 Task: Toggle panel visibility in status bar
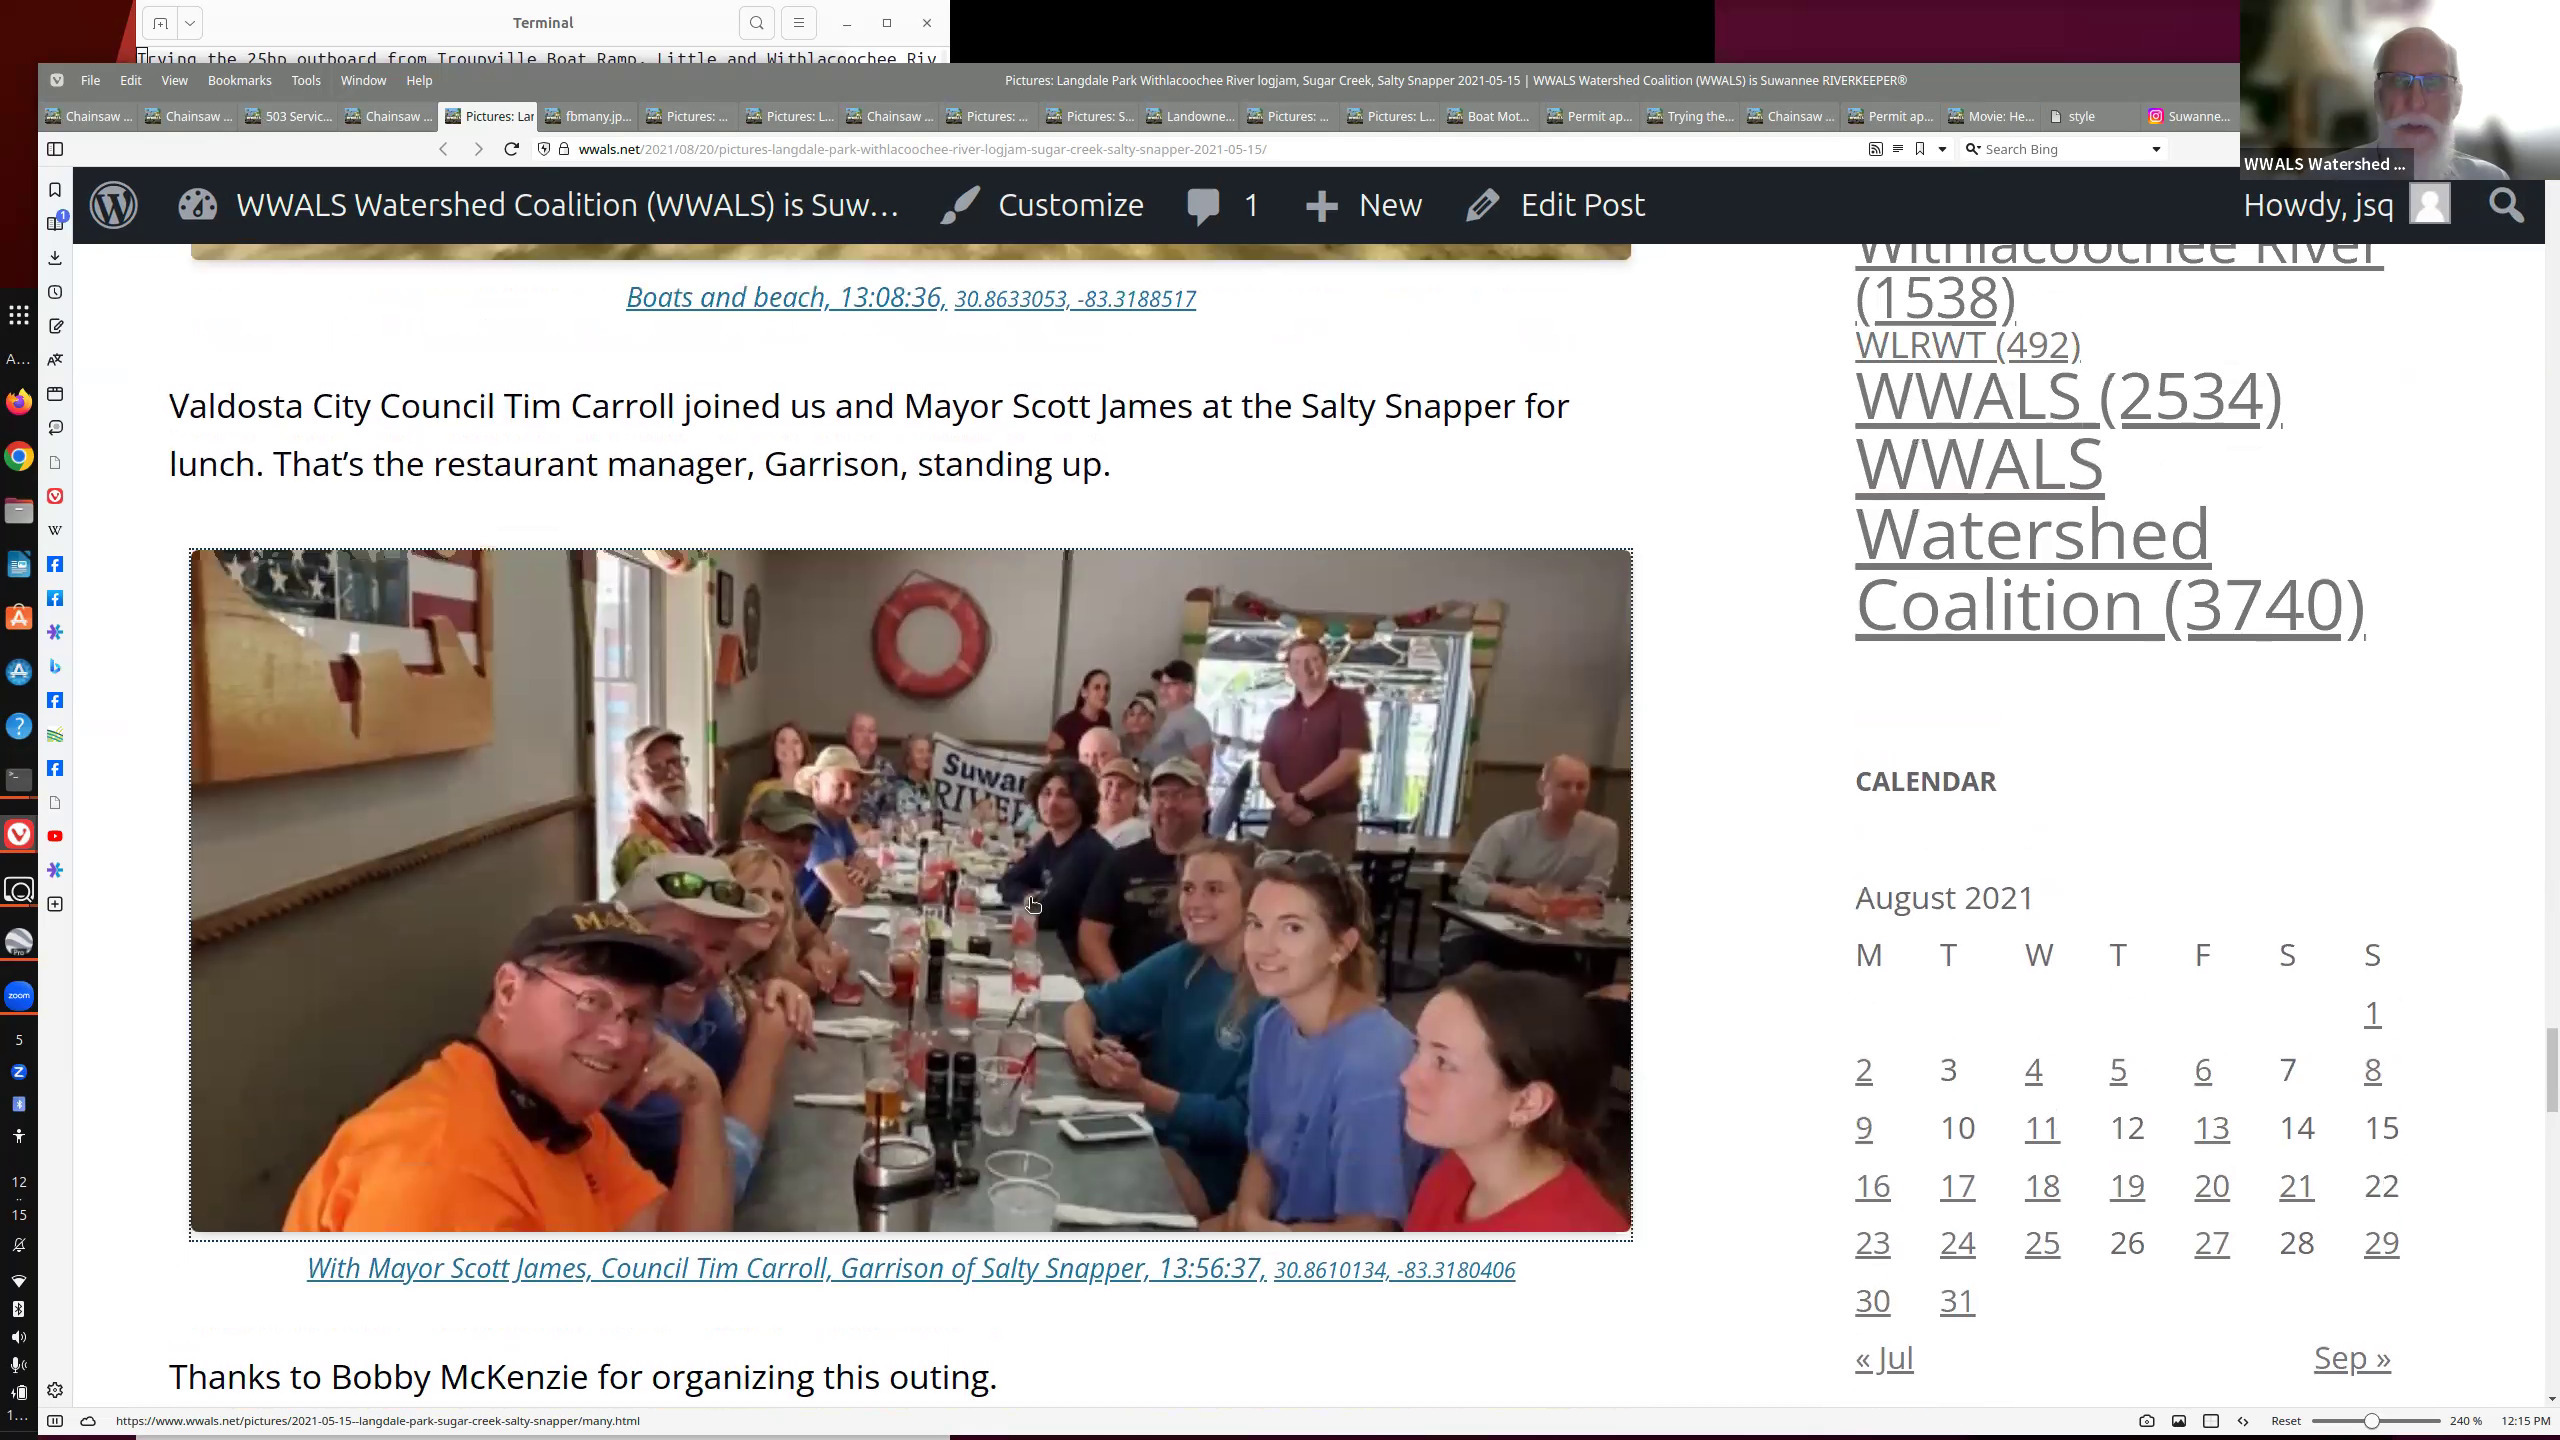tap(55, 1421)
